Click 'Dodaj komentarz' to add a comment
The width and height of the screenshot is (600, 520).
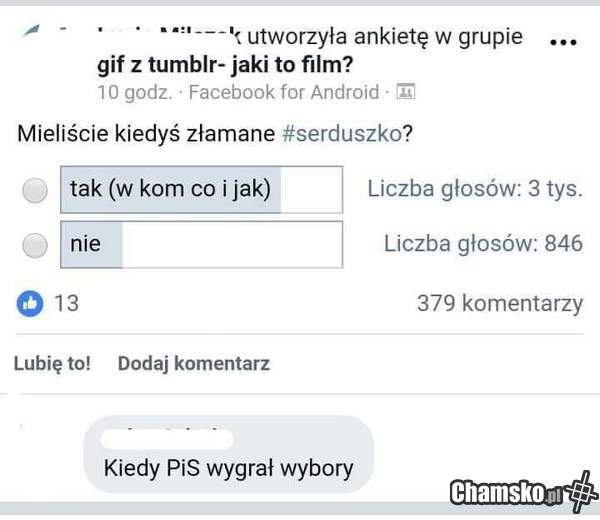tap(194, 364)
